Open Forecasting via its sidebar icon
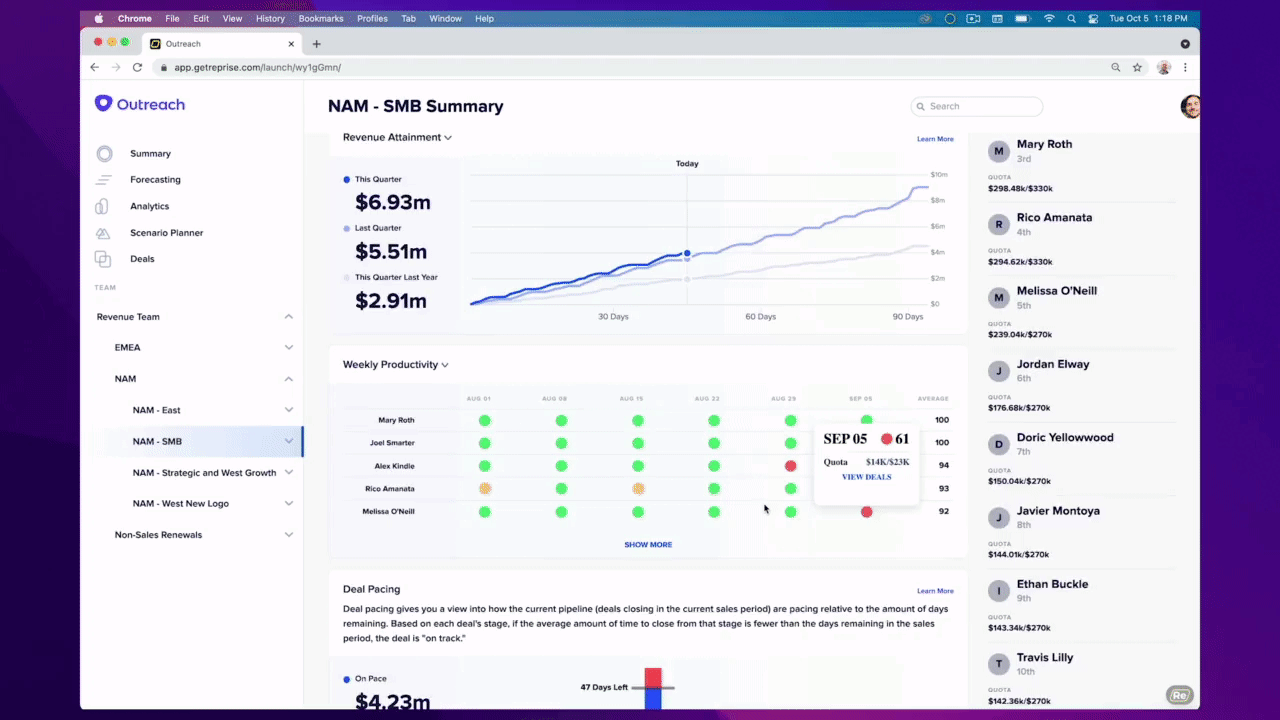Image resolution: width=1280 pixels, height=720 pixels. click(x=104, y=180)
